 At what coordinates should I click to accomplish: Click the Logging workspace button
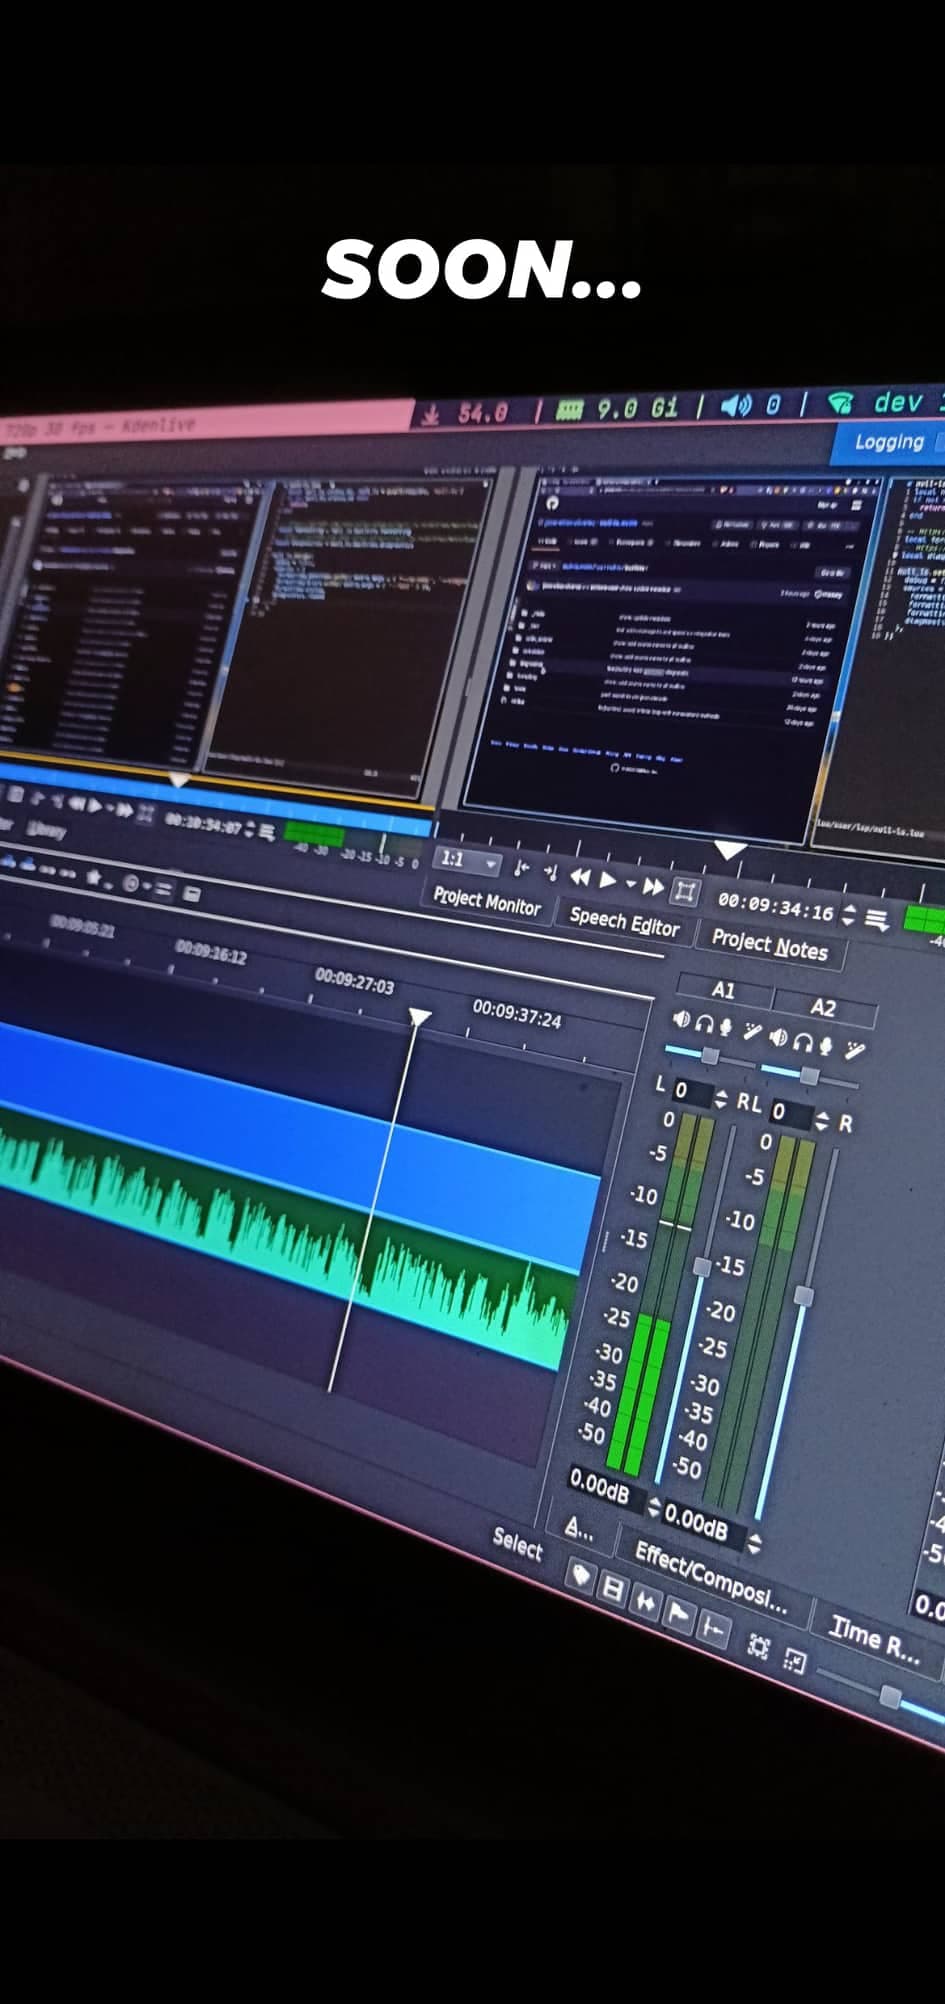click(888, 442)
